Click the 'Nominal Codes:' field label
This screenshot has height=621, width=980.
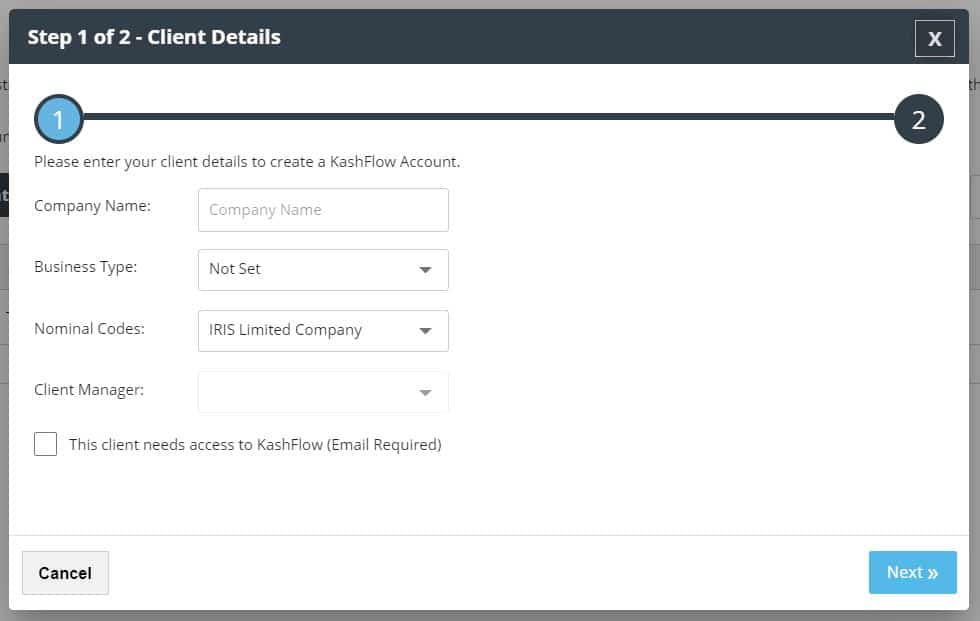pos(89,328)
